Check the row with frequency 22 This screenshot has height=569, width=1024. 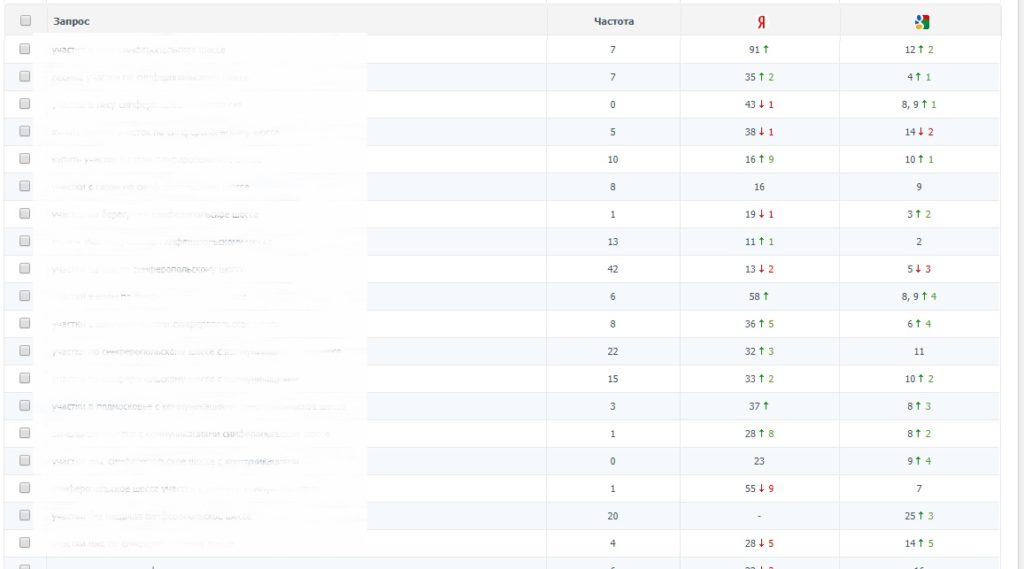[25, 351]
